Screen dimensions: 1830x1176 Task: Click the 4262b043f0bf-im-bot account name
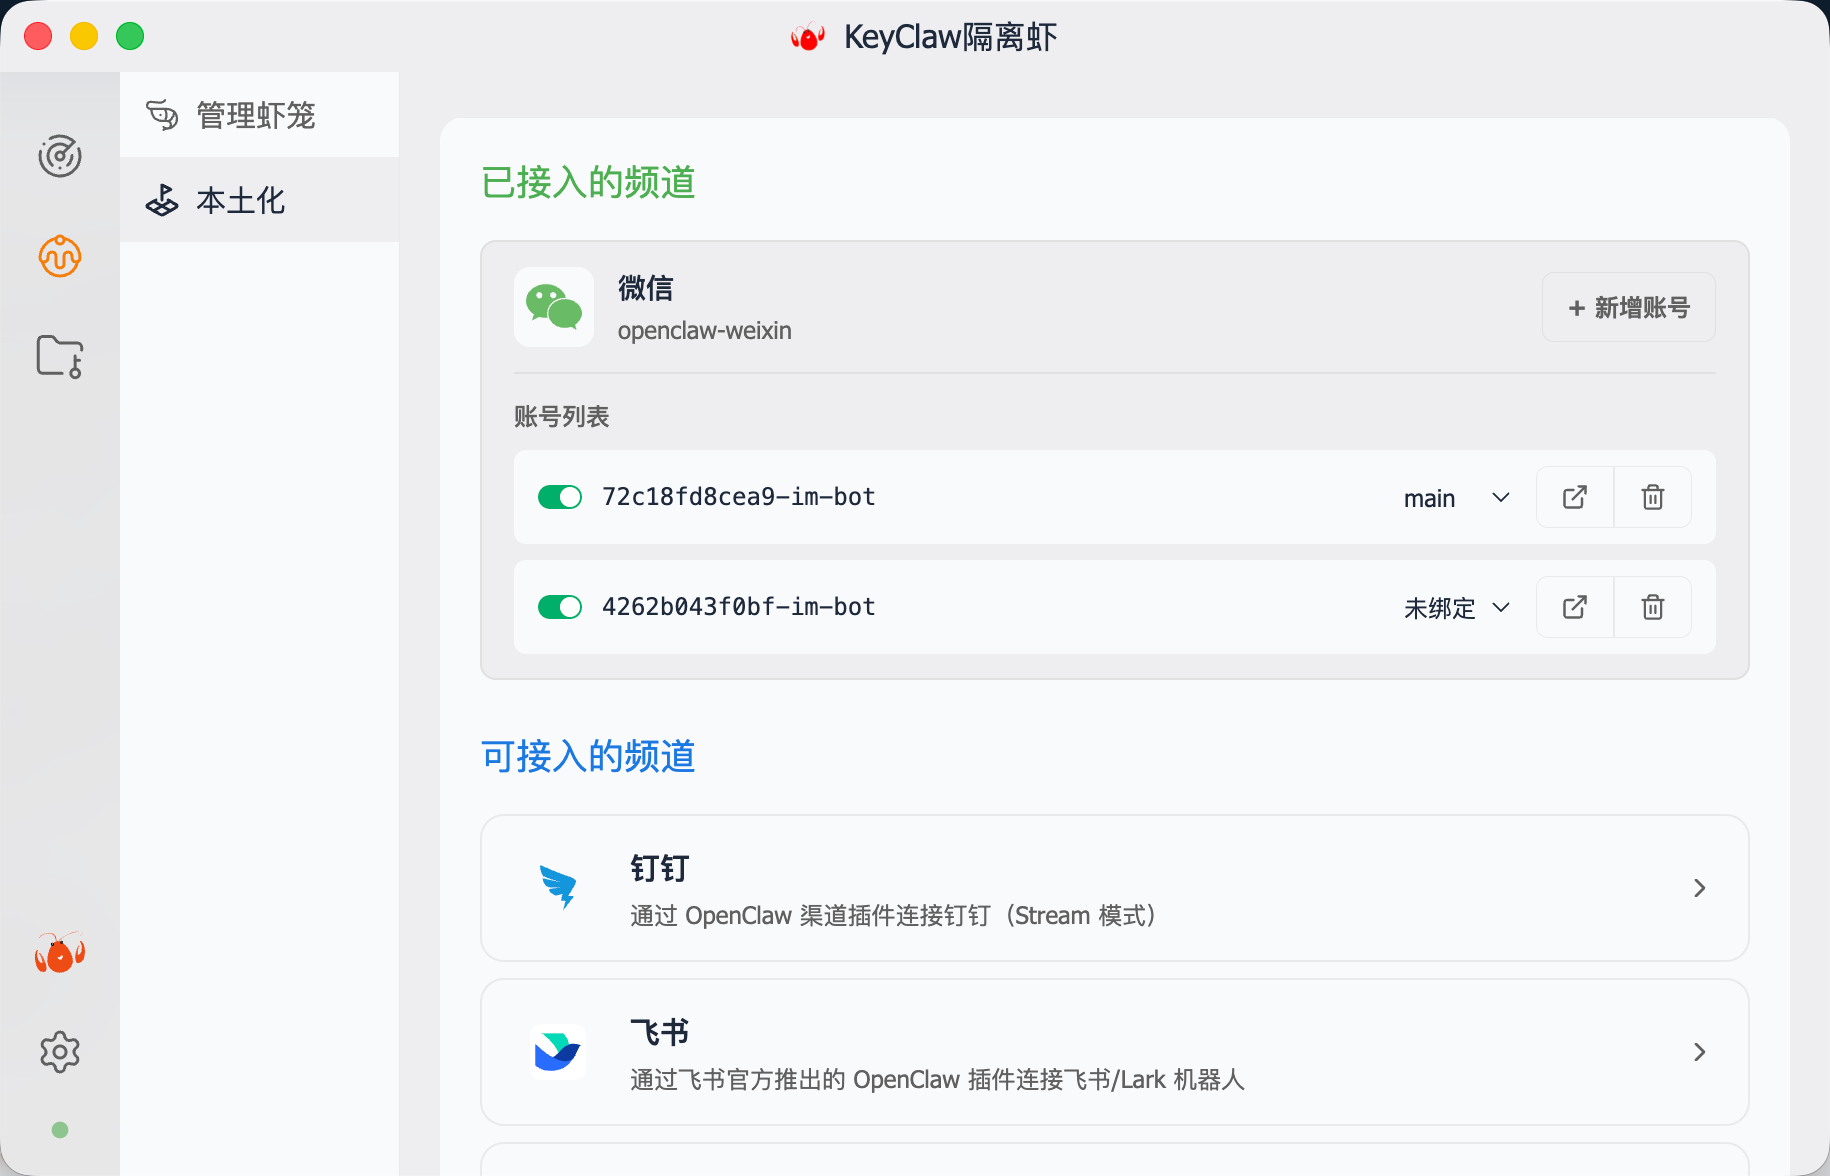pyautogui.click(x=739, y=607)
